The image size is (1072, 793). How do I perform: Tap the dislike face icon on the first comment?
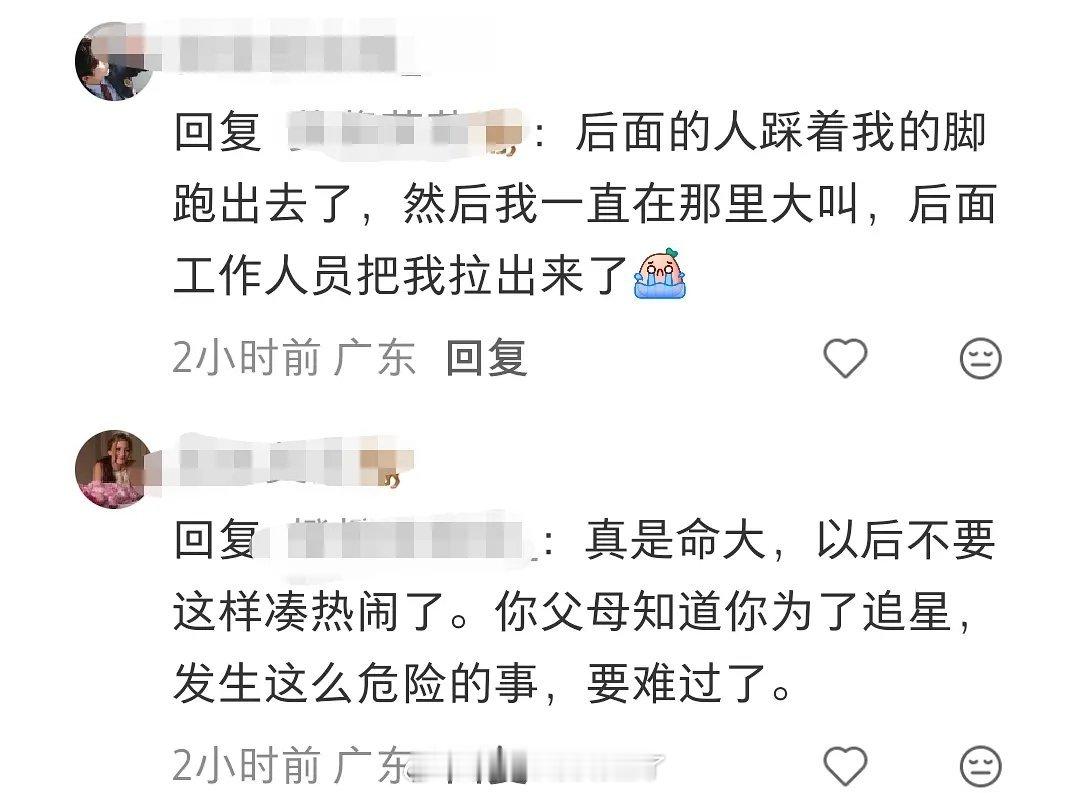pyautogui.click(x=980, y=358)
